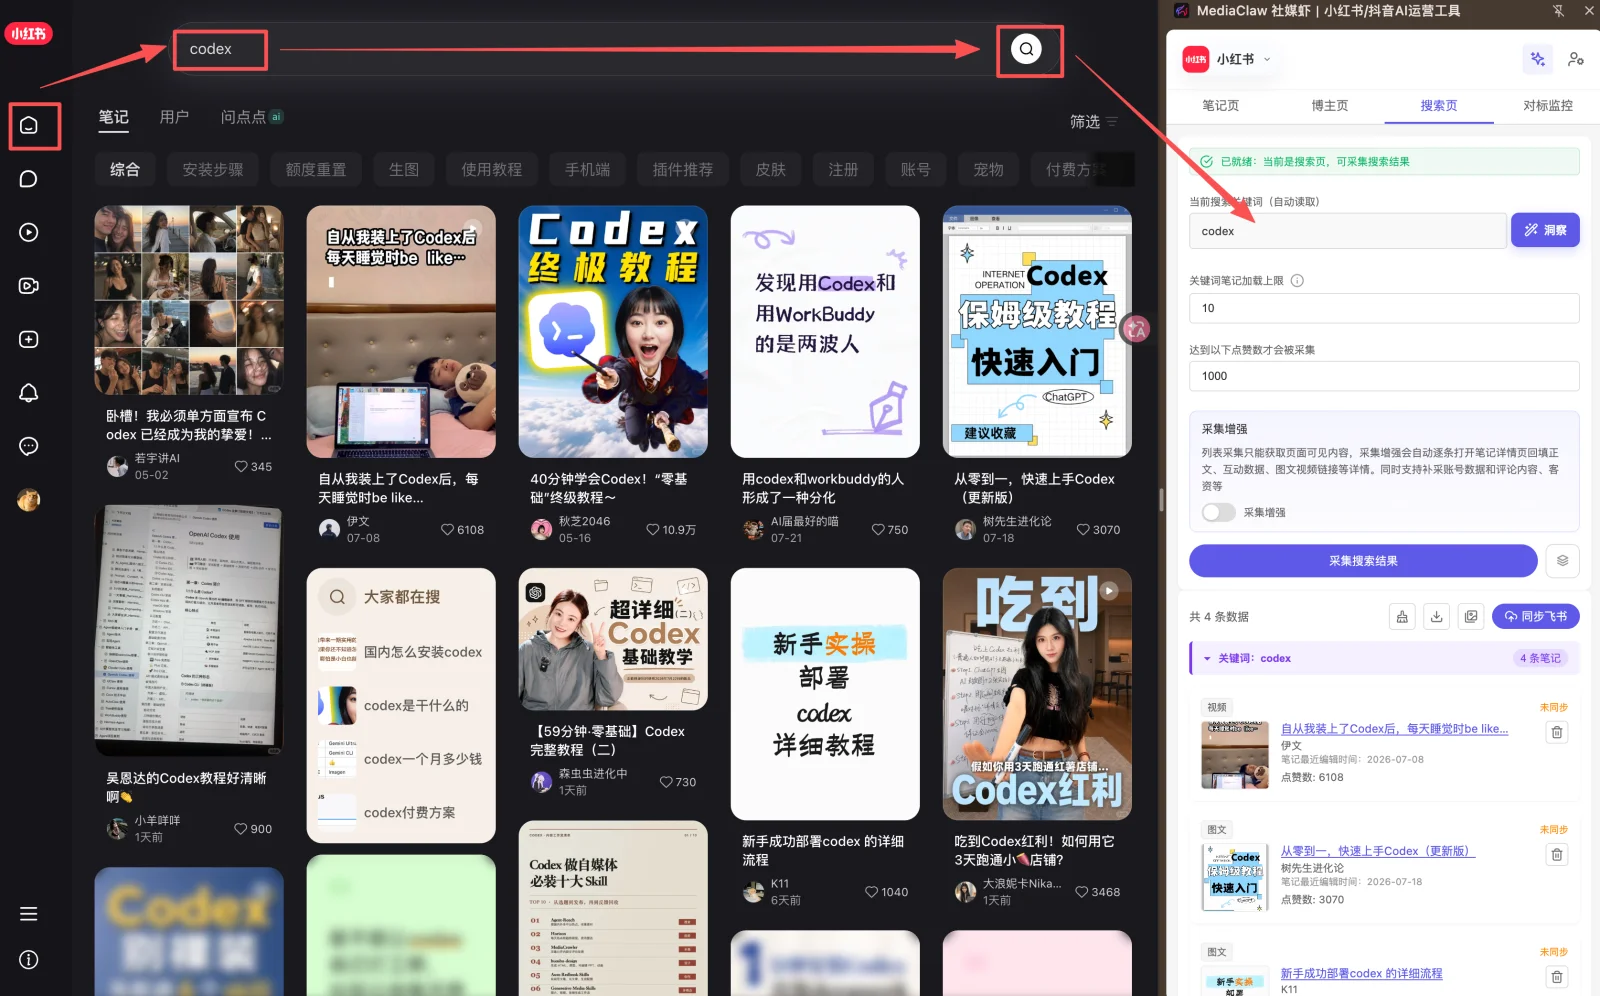Toggle the 采集增强 switch
This screenshot has height=996, width=1600.
[x=1219, y=512]
